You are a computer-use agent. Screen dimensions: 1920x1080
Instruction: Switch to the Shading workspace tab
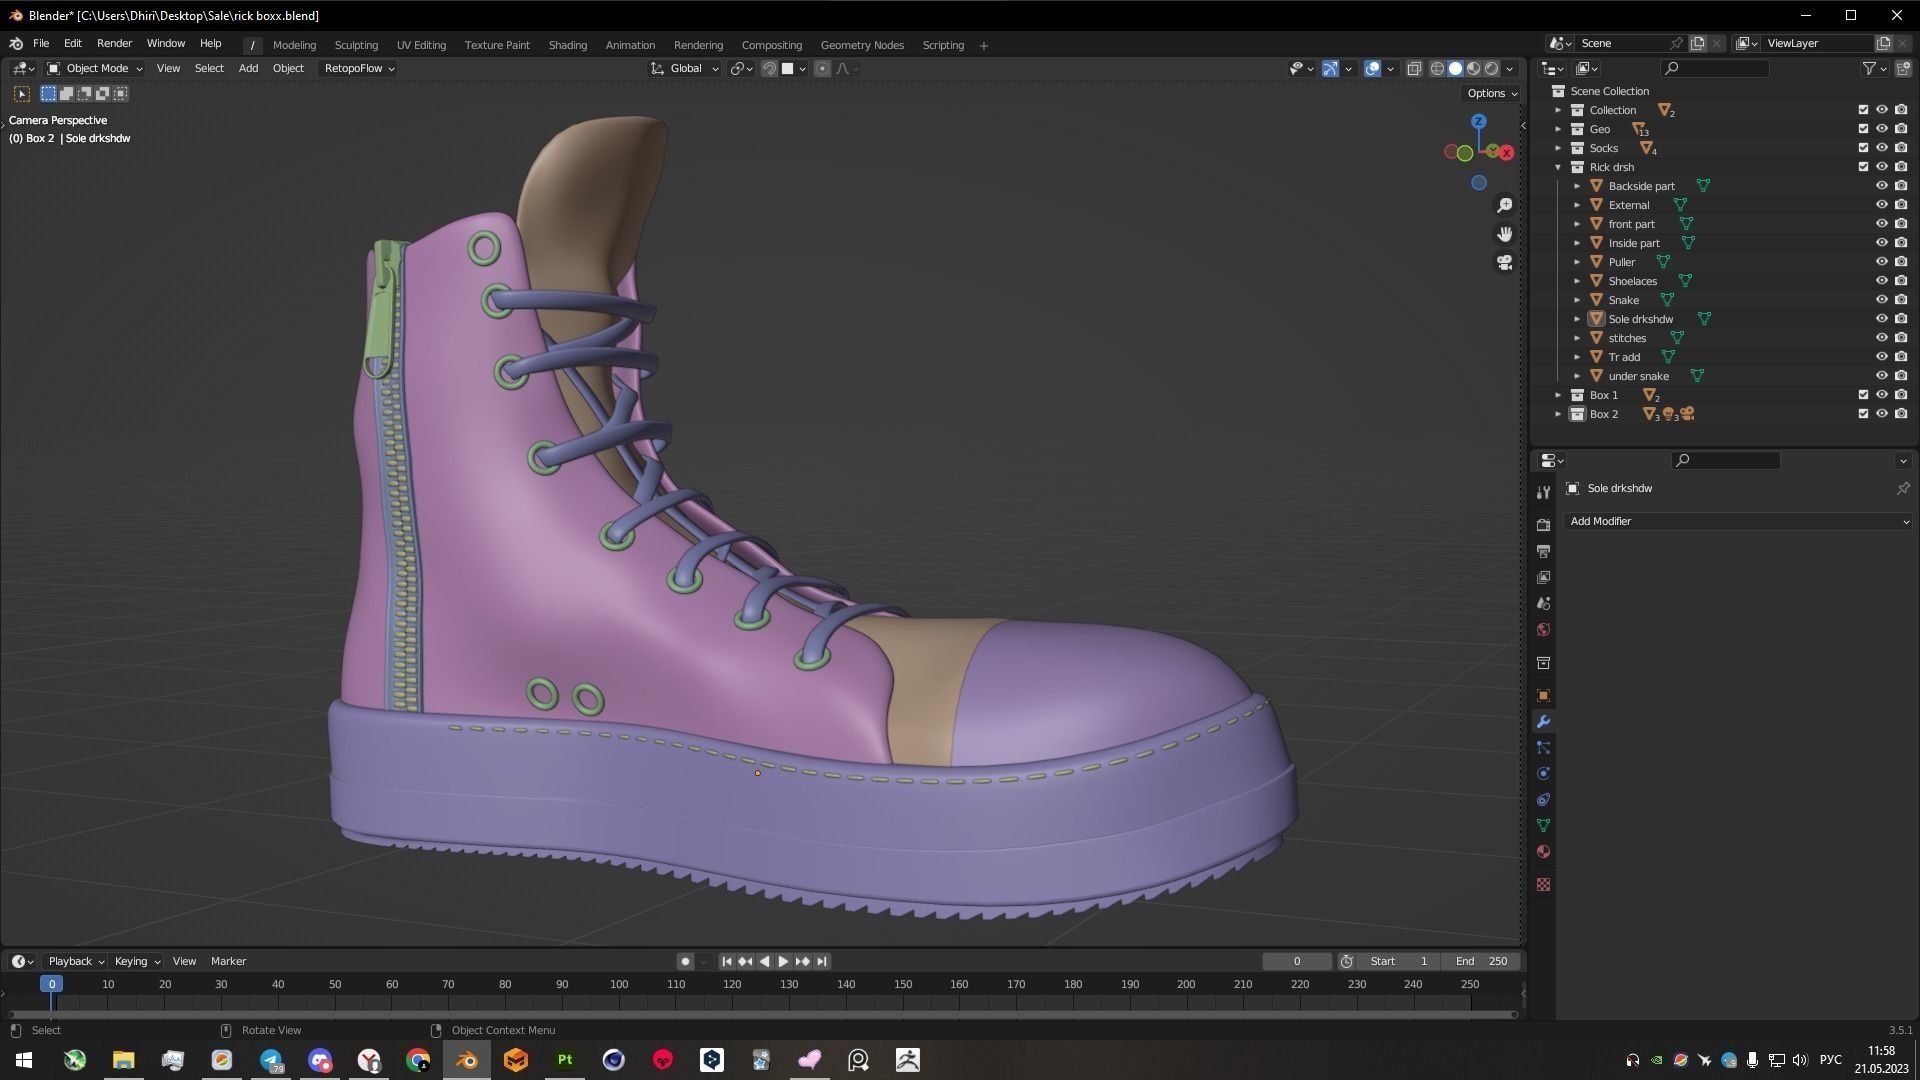(567, 45)
